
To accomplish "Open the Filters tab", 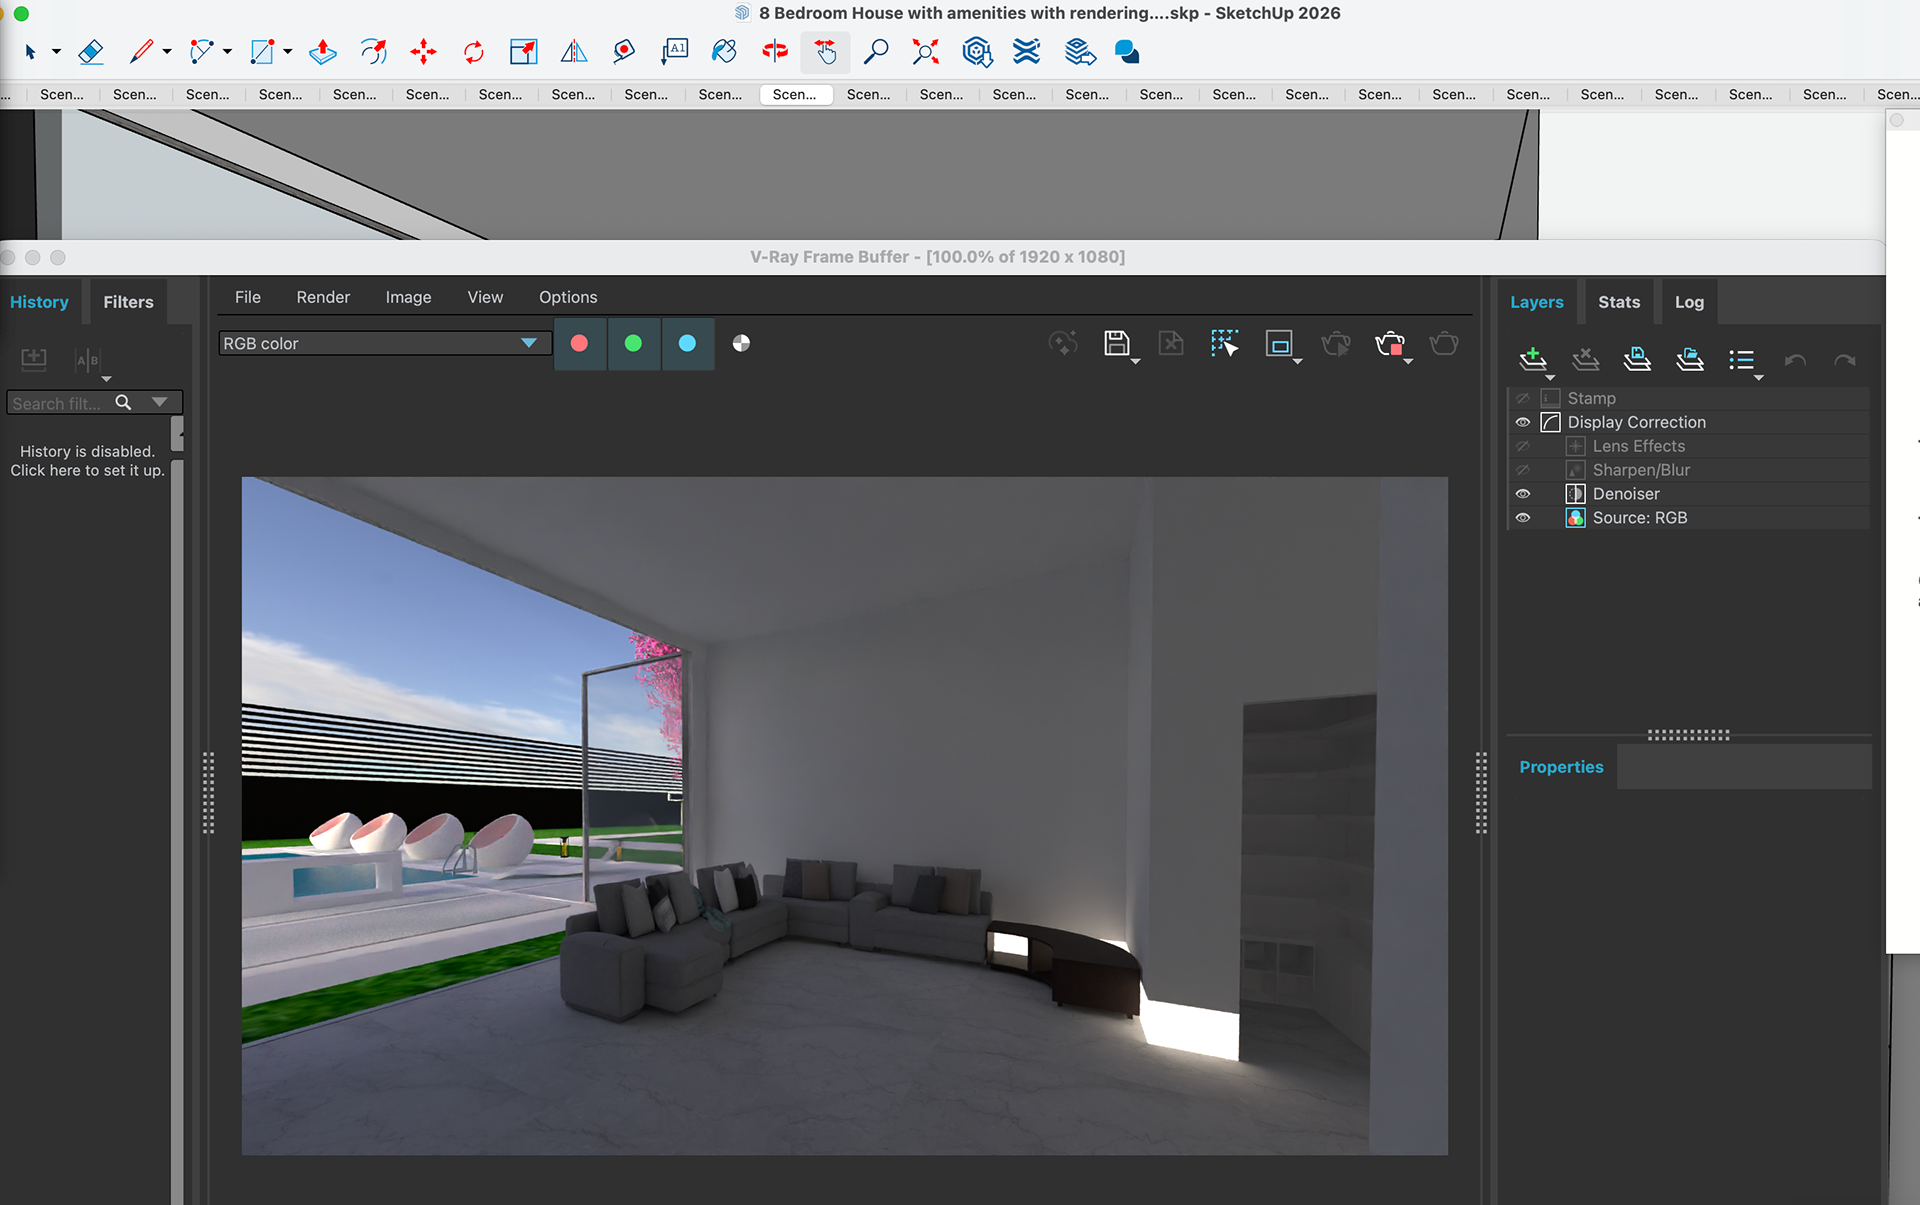I will click(x=128, y=302).
